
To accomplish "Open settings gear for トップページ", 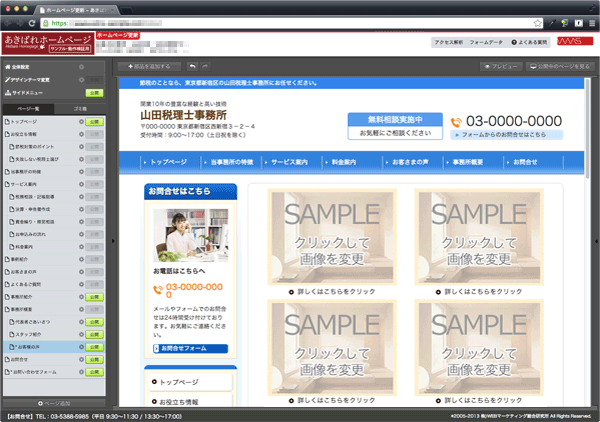I will point(80,120).
